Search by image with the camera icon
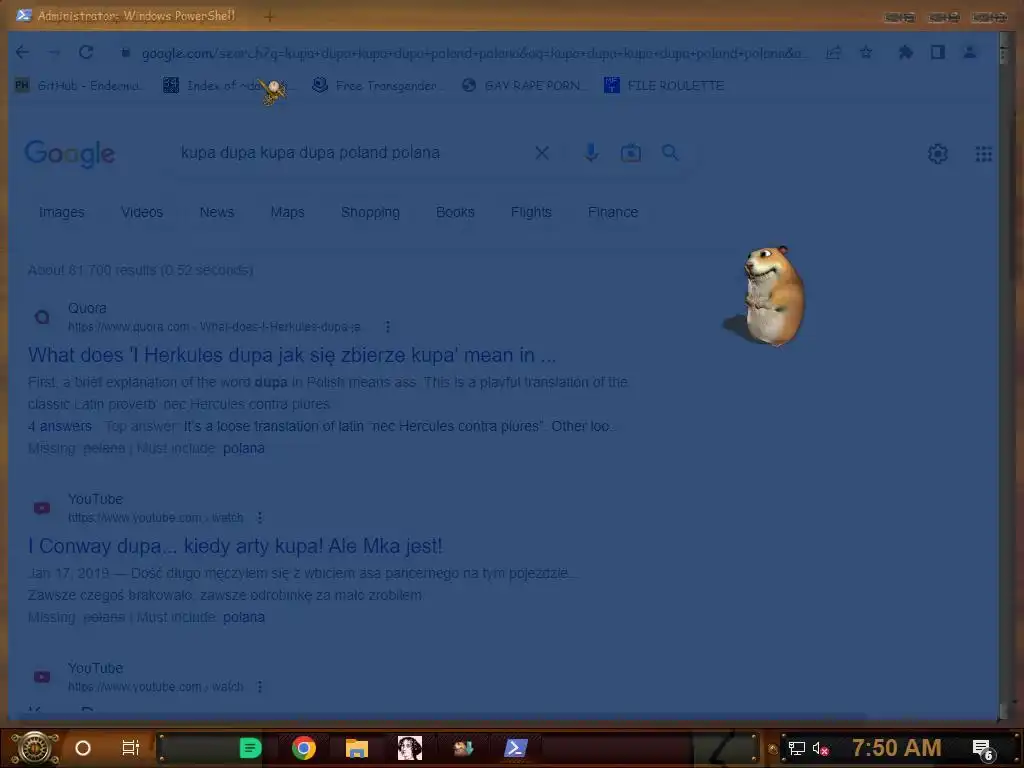Screen dimensions: 1024x768 631,153
